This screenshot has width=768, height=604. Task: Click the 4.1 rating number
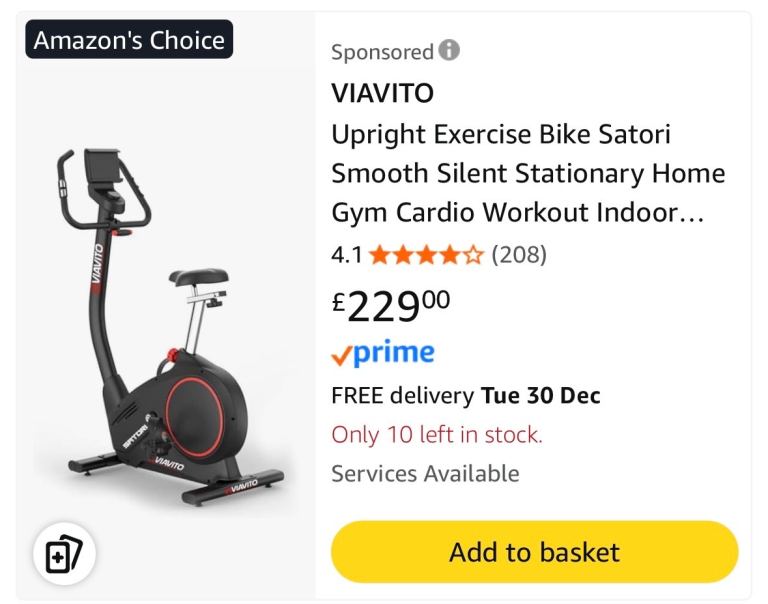click(347, 255)
